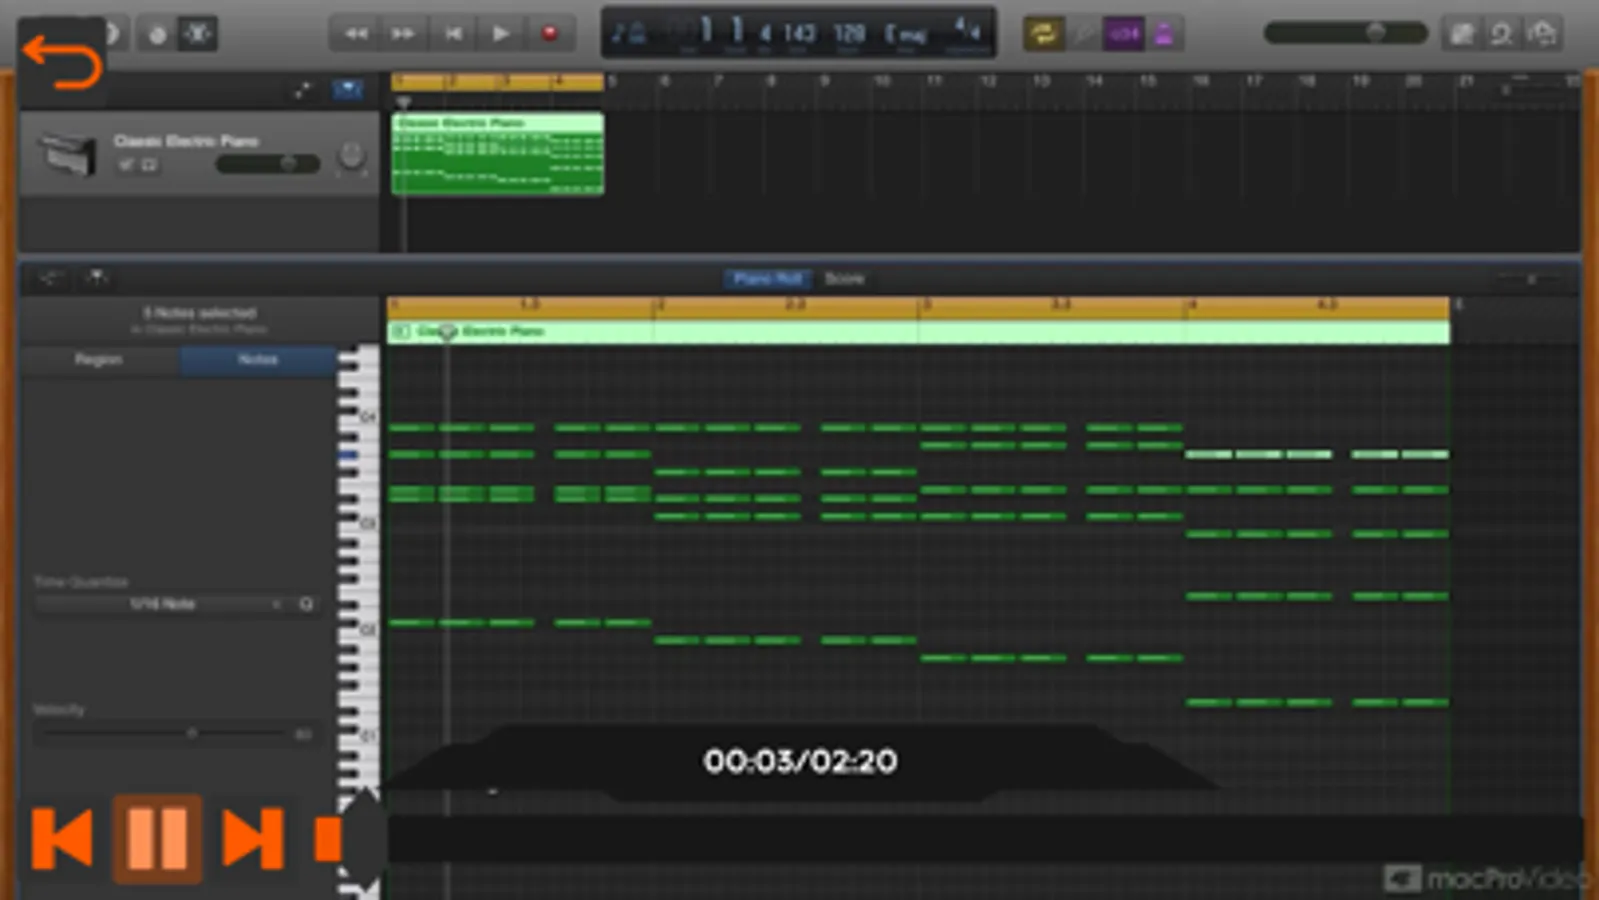Skip to the next video chapter
1599x900 pixels.
(x=252, y=838)
